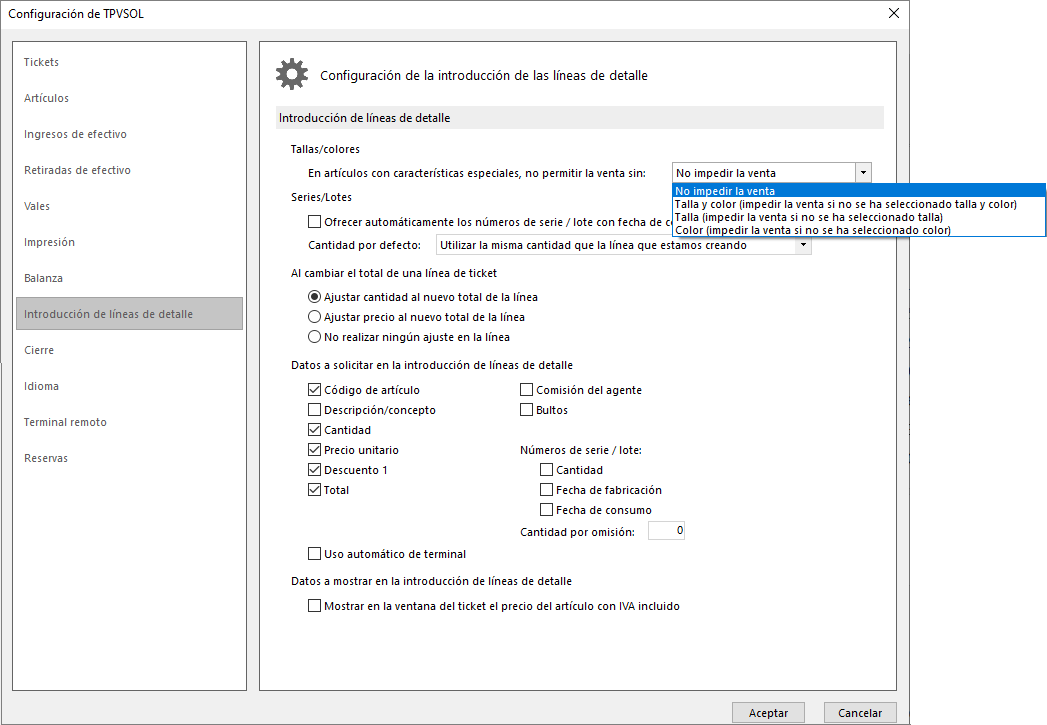Select 'Ajustar cantidad al nuevo total' radio button
Screen dimensions: 1047x725
coord(315,297)
